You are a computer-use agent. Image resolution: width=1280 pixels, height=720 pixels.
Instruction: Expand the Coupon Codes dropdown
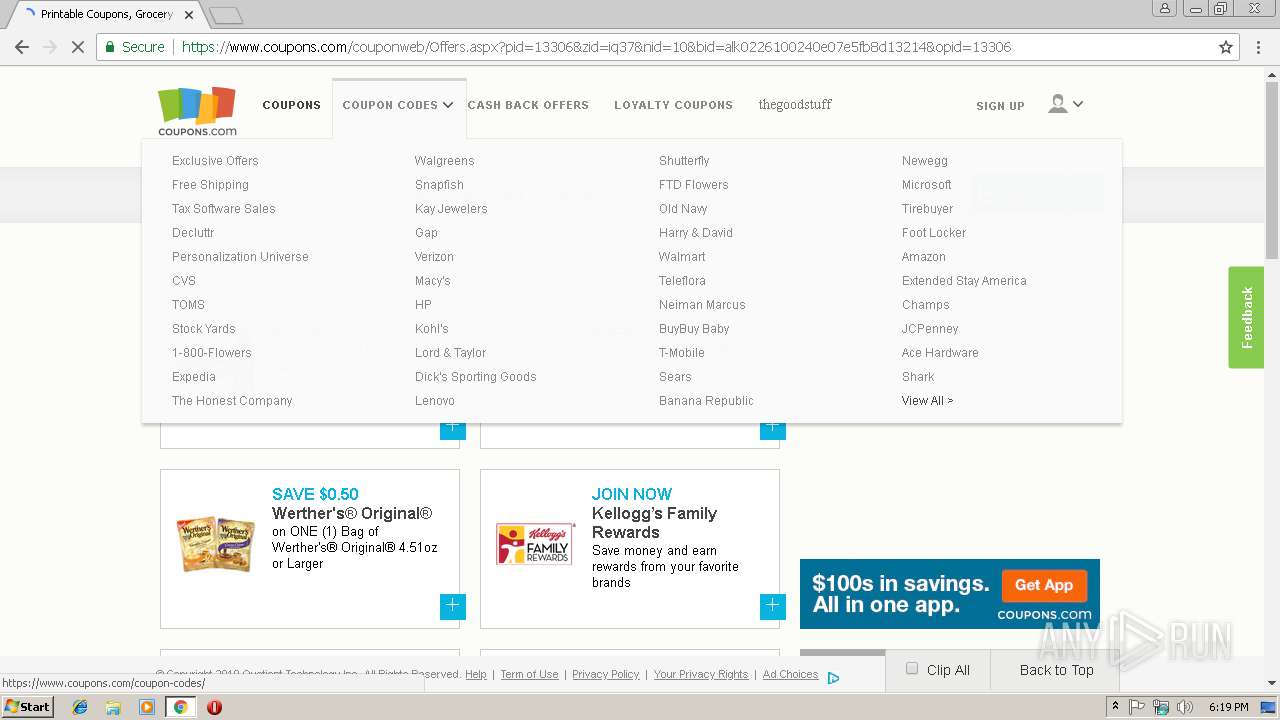point(398,105)
